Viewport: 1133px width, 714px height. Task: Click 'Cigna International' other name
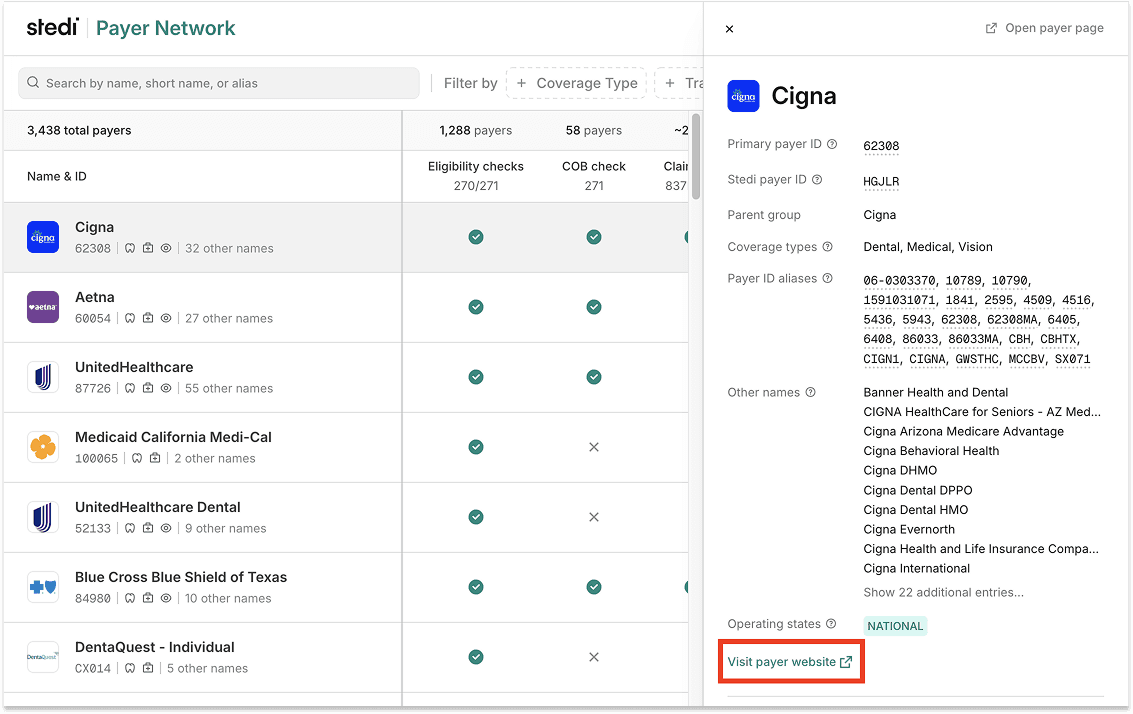pos(916,569)
